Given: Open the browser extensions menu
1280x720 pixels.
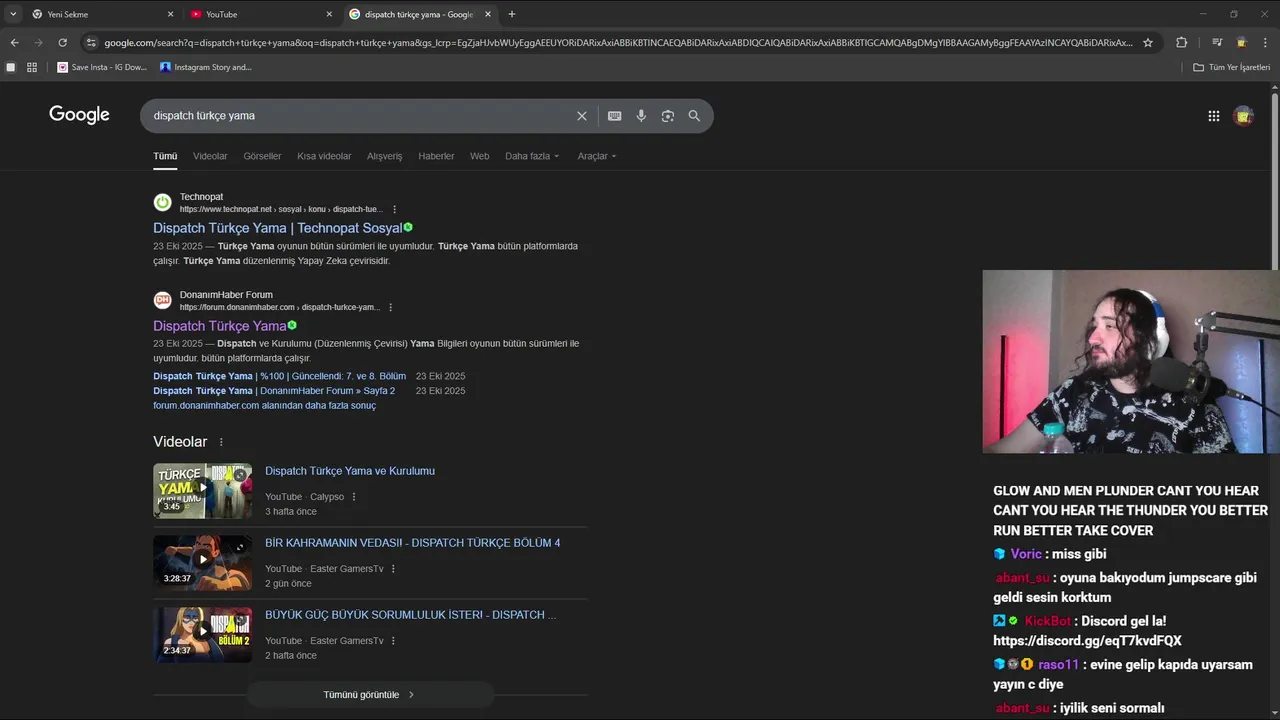Looking at the screenshot, I should (1181, 42).
